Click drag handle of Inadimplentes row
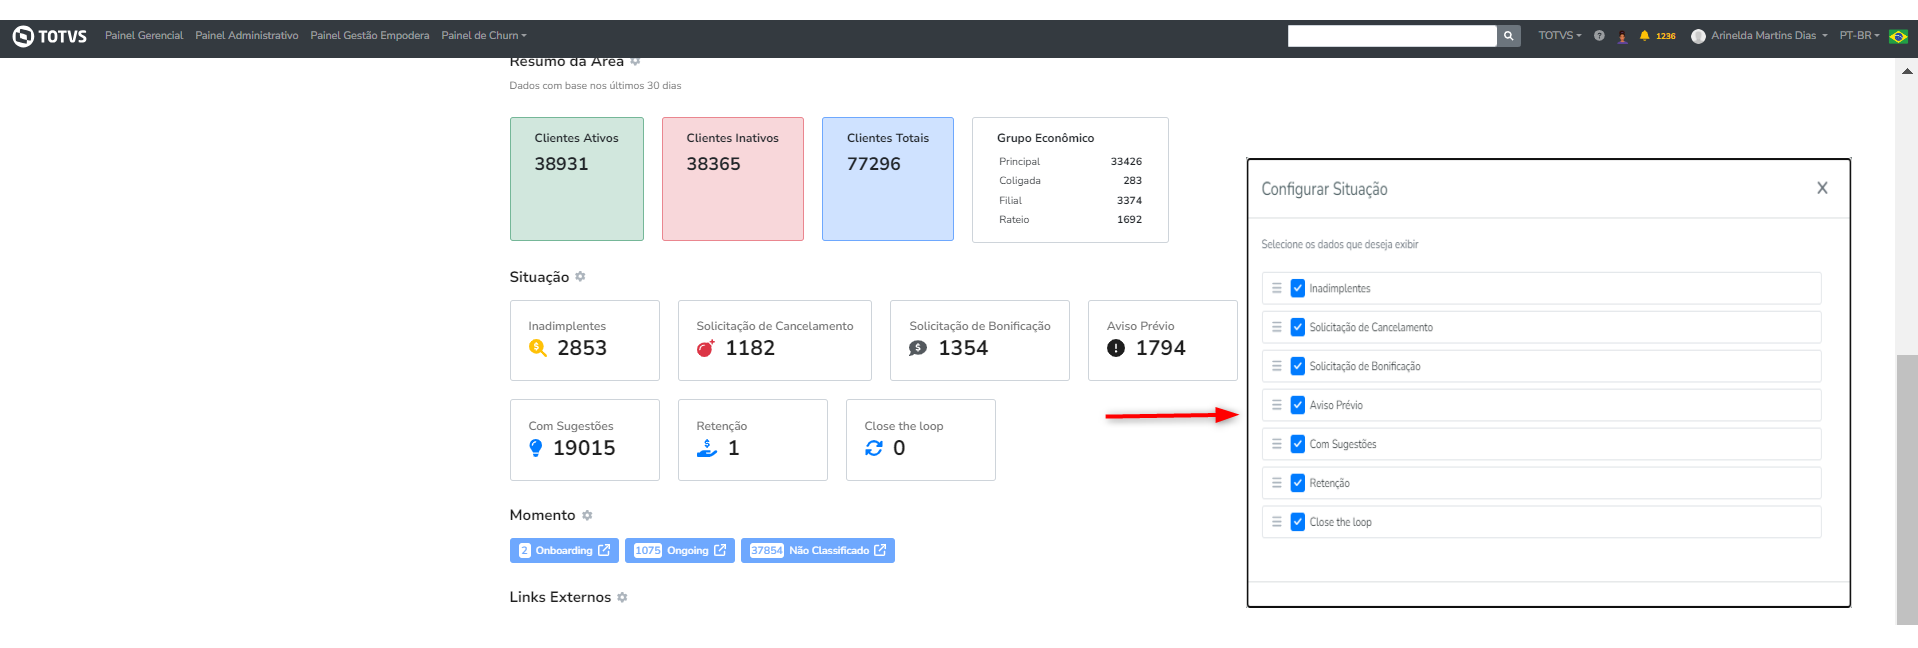 (1277, 288)
